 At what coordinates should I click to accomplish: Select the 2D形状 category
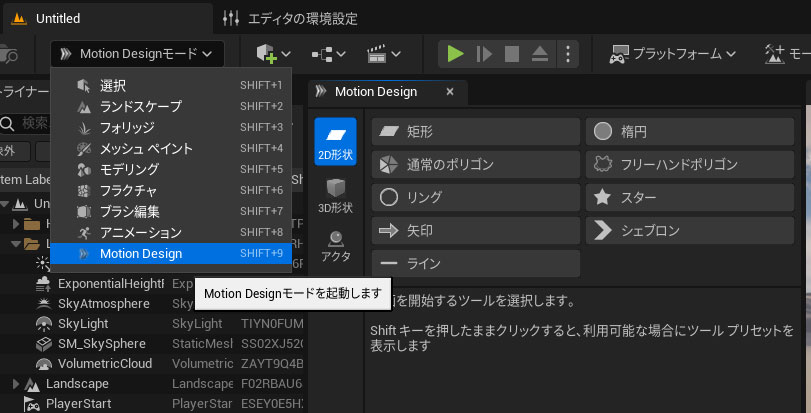tap(335, 141)
